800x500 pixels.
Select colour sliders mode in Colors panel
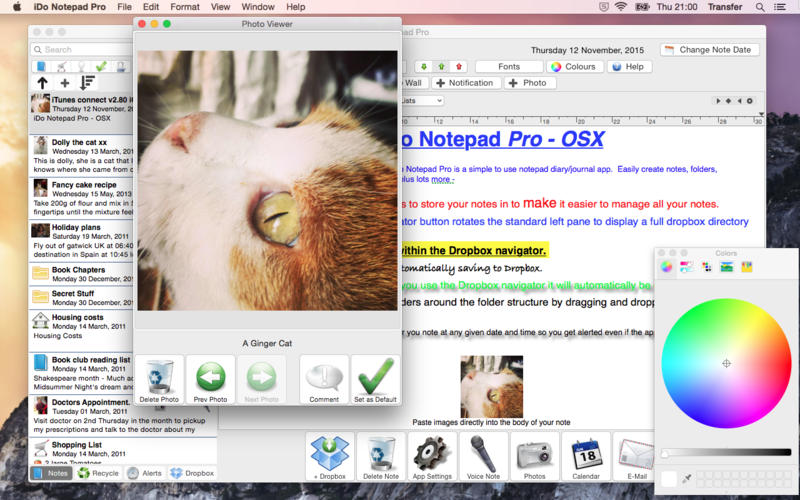(687, 267)
